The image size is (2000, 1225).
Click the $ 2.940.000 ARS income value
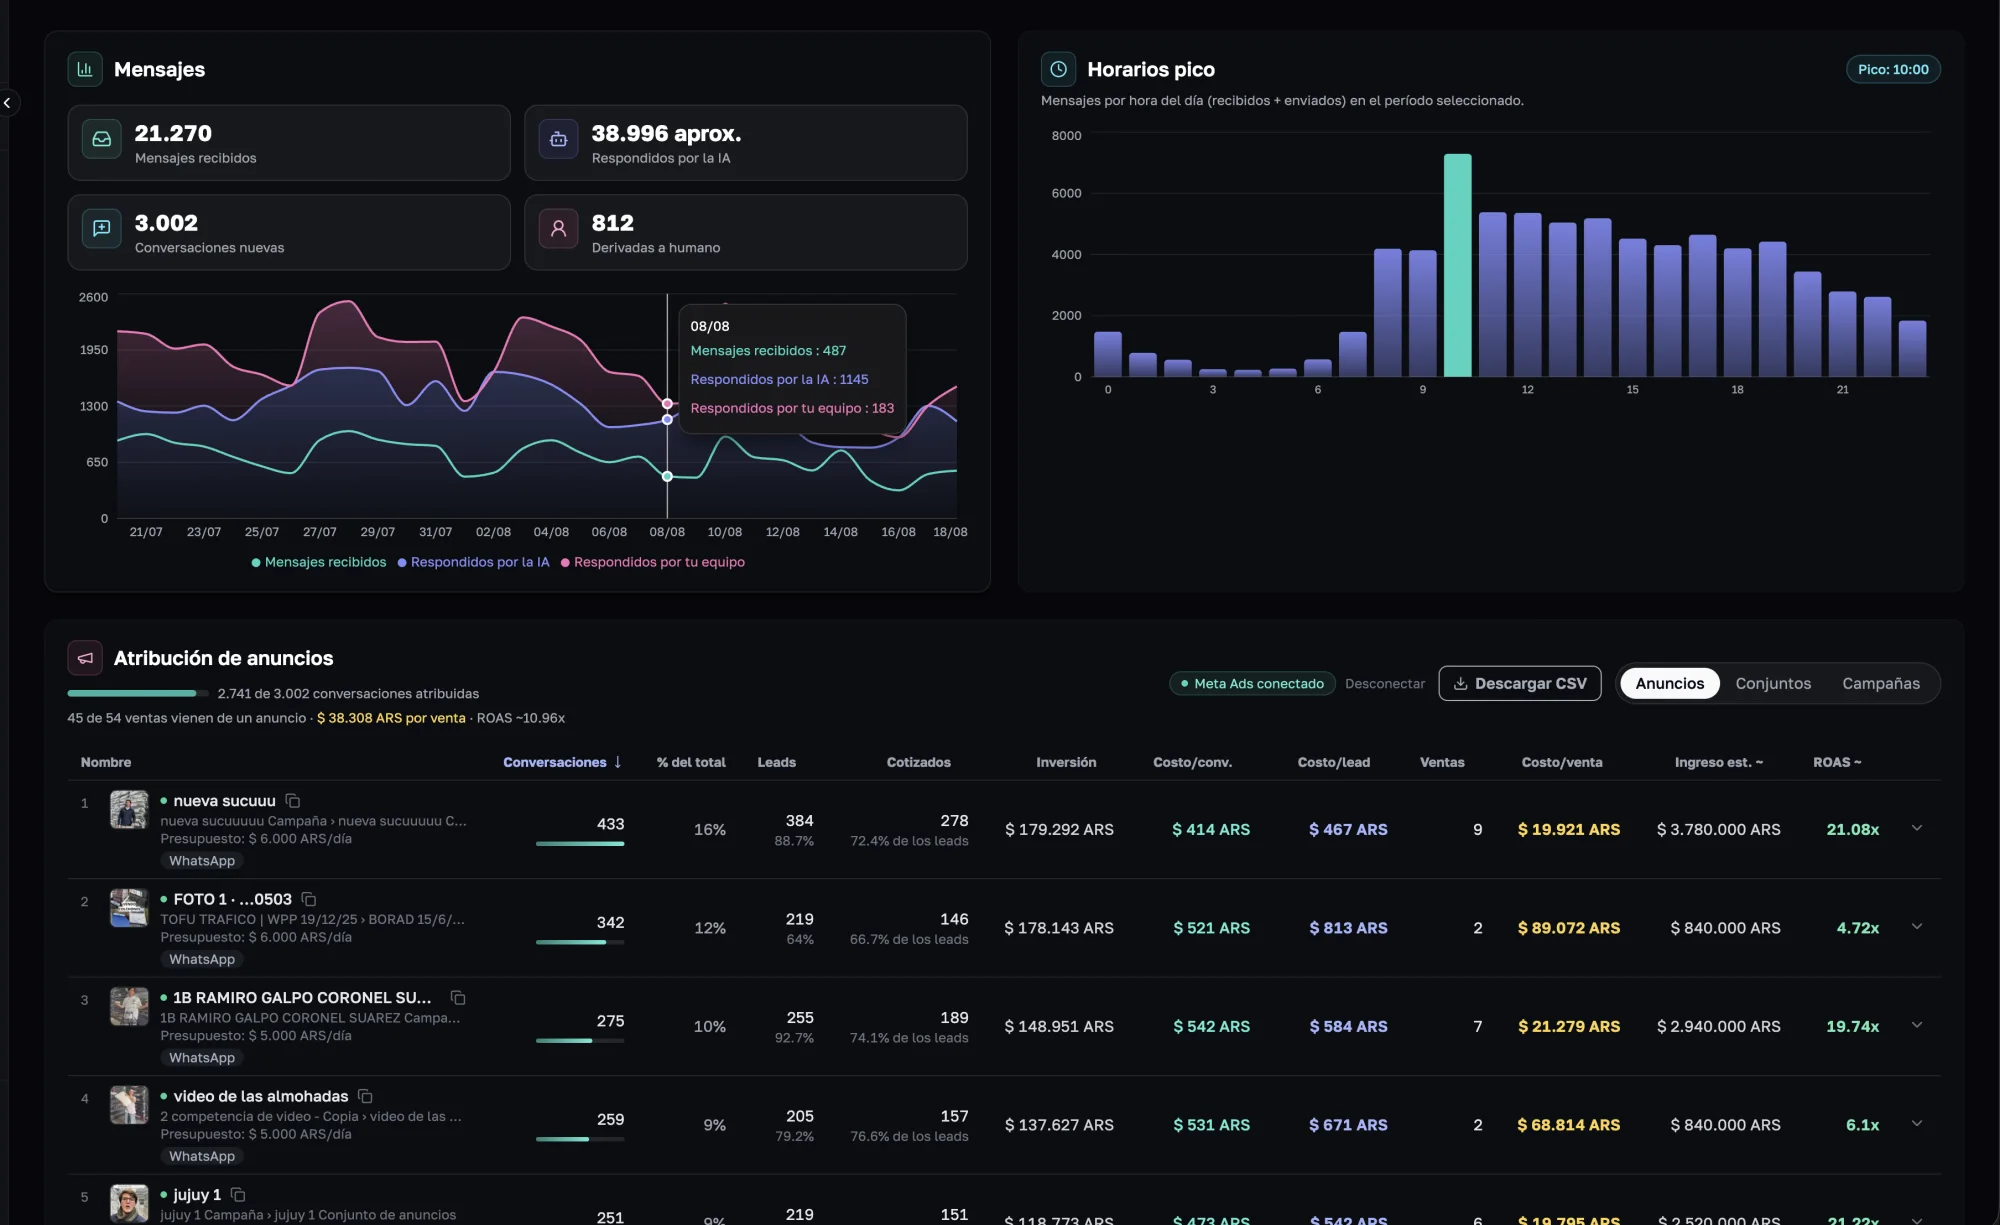click(1719, 1026)
